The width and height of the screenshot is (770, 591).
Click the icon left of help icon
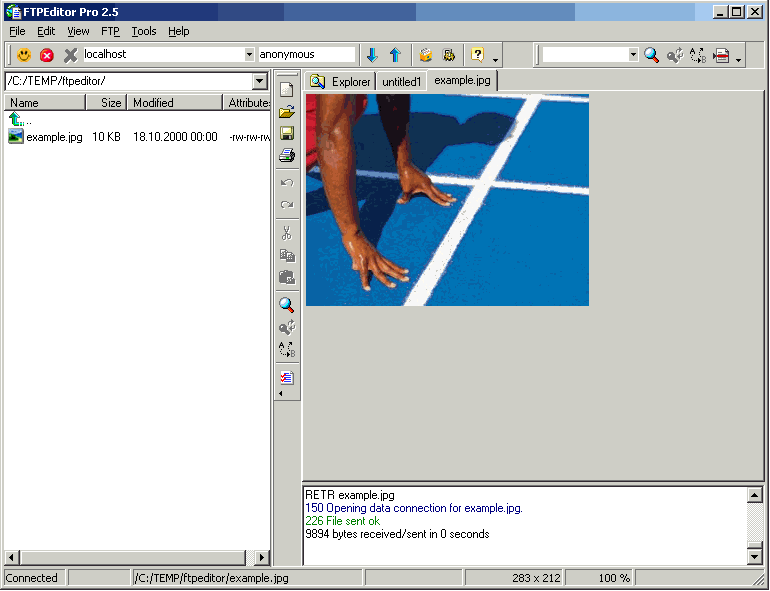point(449,55)
